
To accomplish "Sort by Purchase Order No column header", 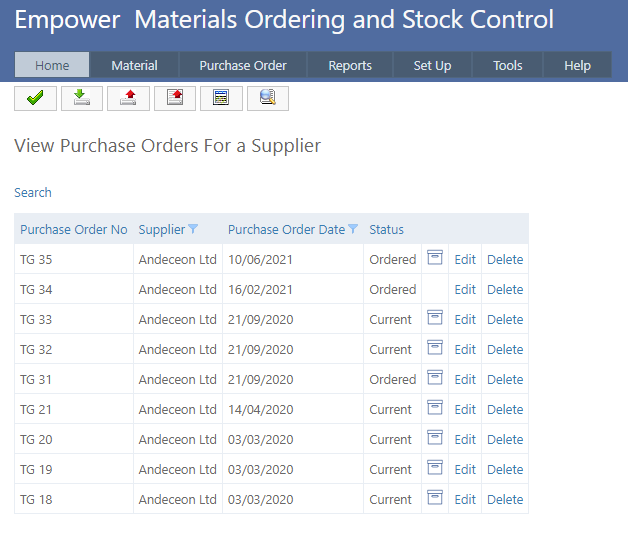I will pyautogui.click(x=74, y=229).
